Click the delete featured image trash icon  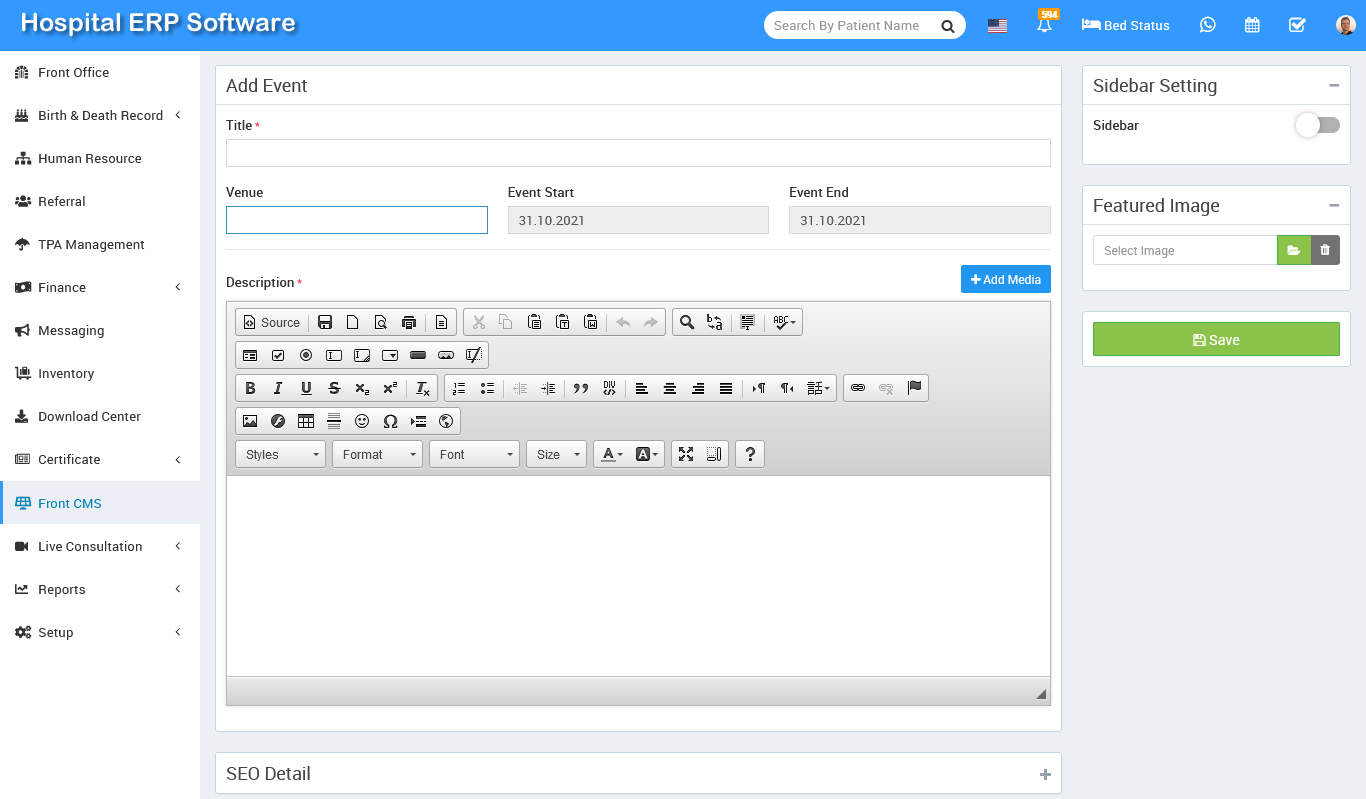click(1325, 250)
